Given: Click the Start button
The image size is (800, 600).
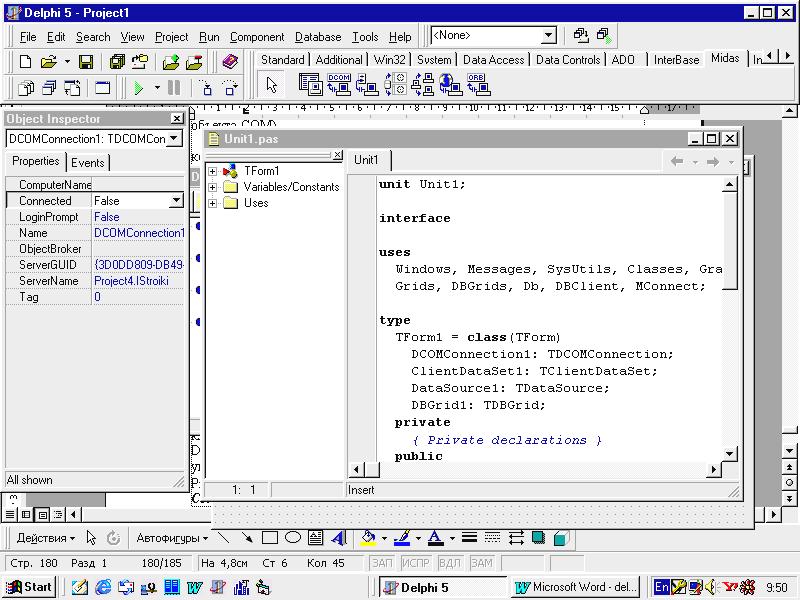Looking at the screenshot, I should 30,587.
